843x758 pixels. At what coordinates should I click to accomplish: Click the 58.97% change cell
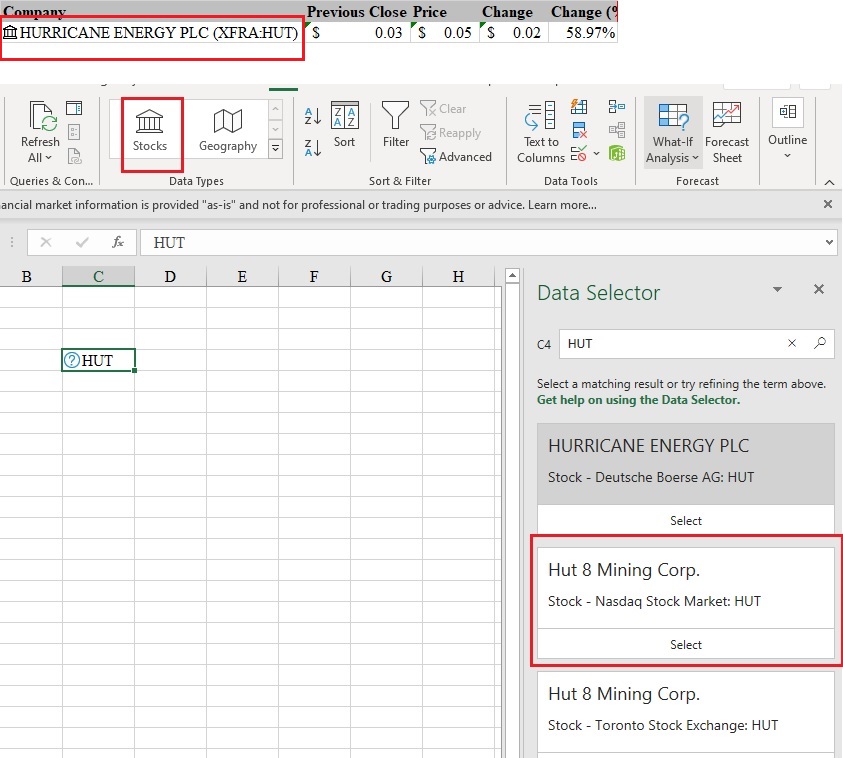(x=583, y=33)
